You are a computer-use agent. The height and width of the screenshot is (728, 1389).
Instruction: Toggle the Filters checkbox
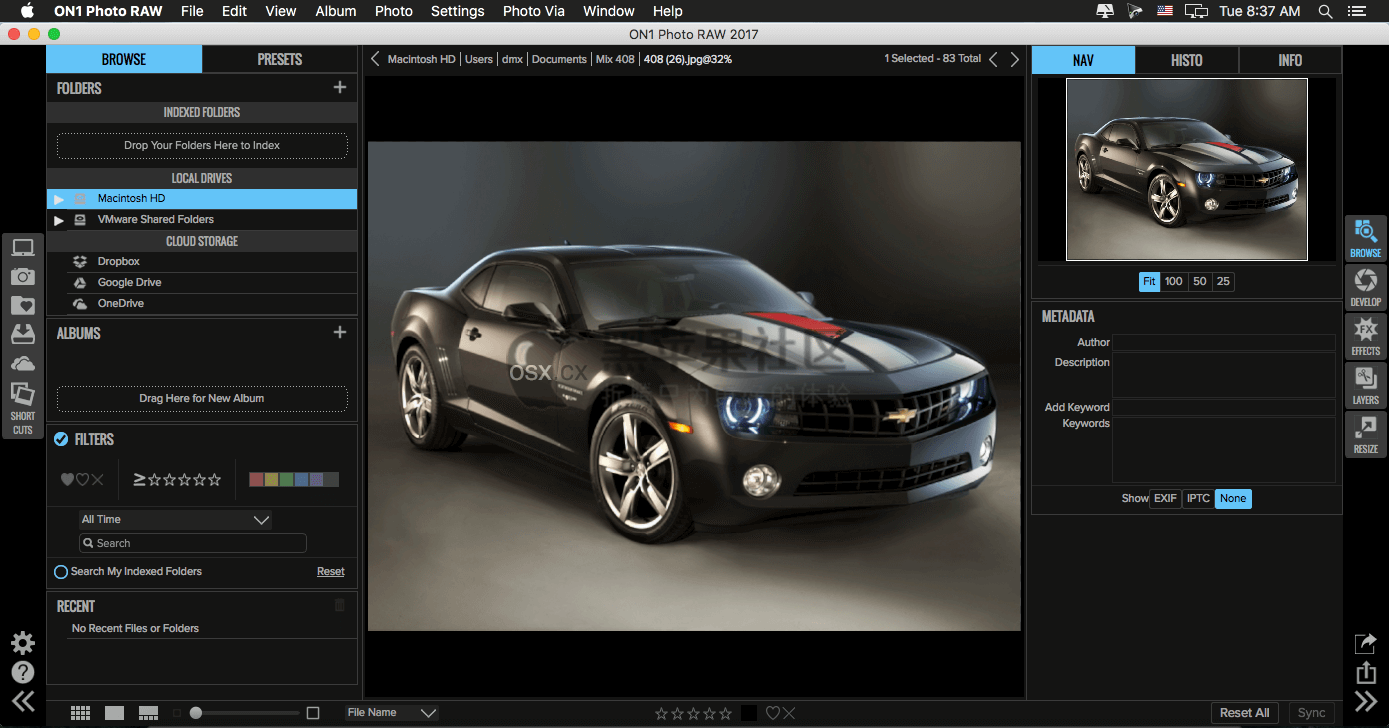(x=61, y=439)
